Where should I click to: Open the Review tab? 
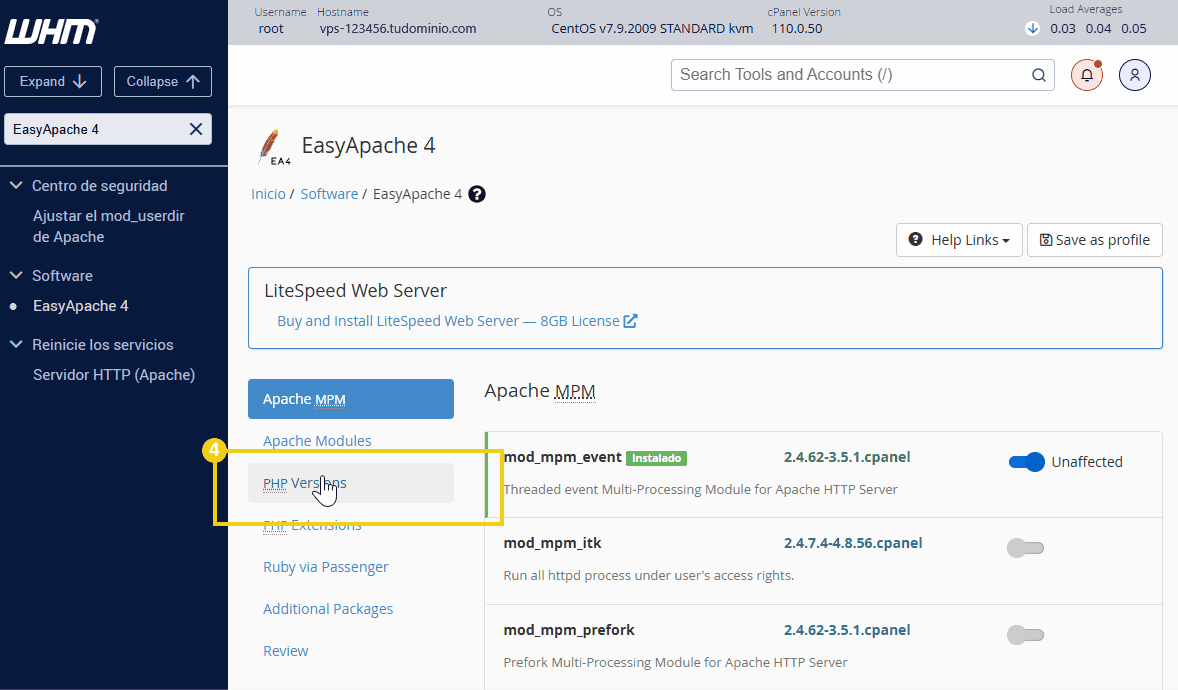(285, 651)
